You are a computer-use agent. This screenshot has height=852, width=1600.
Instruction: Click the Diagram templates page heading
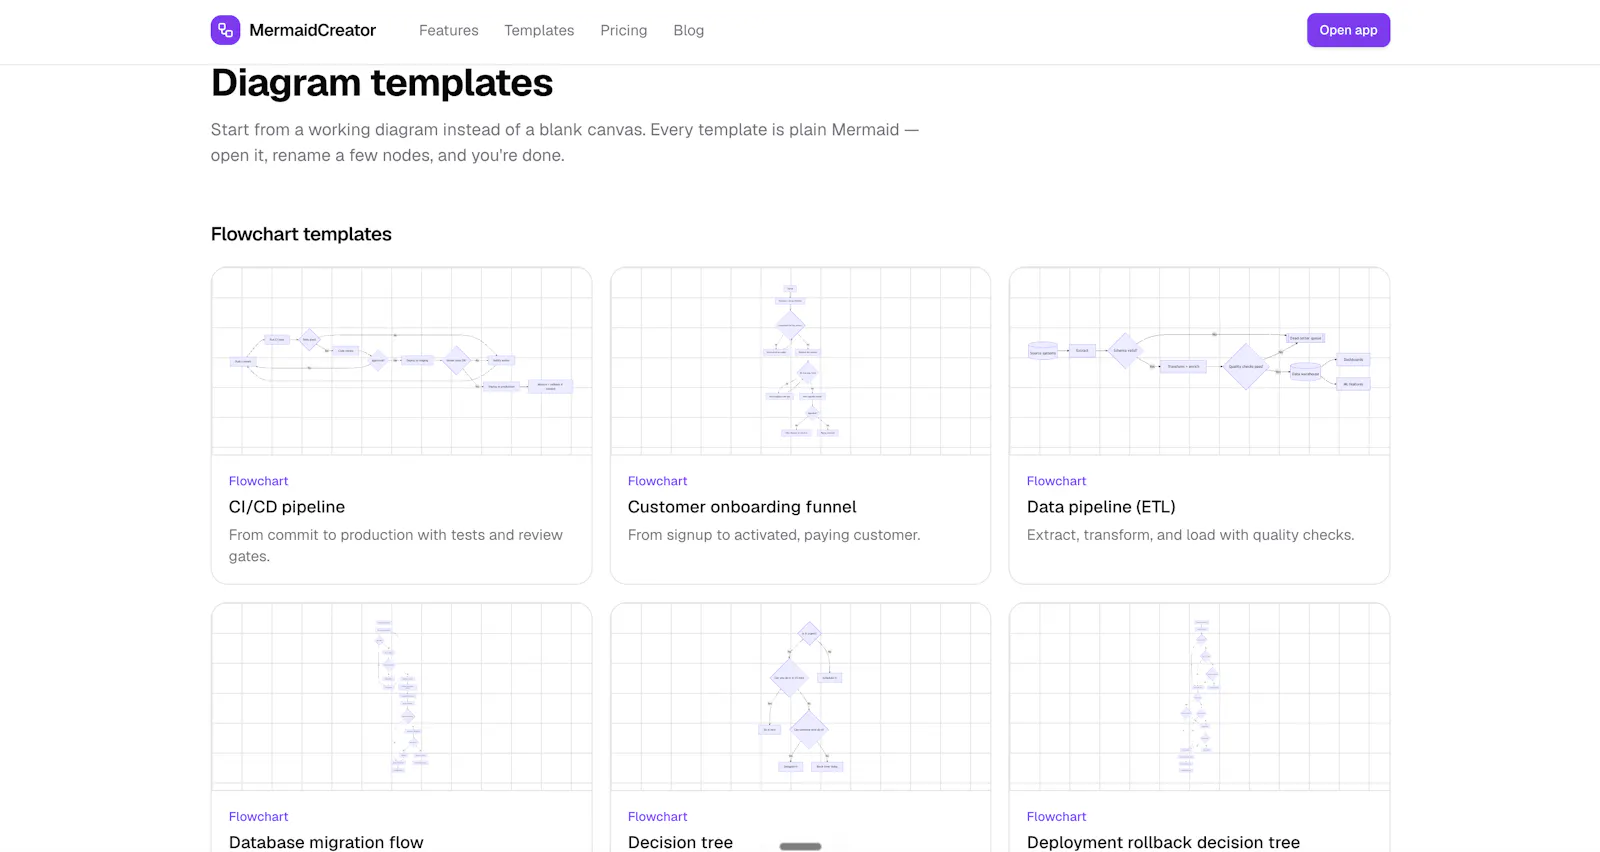tap(382, 83)
